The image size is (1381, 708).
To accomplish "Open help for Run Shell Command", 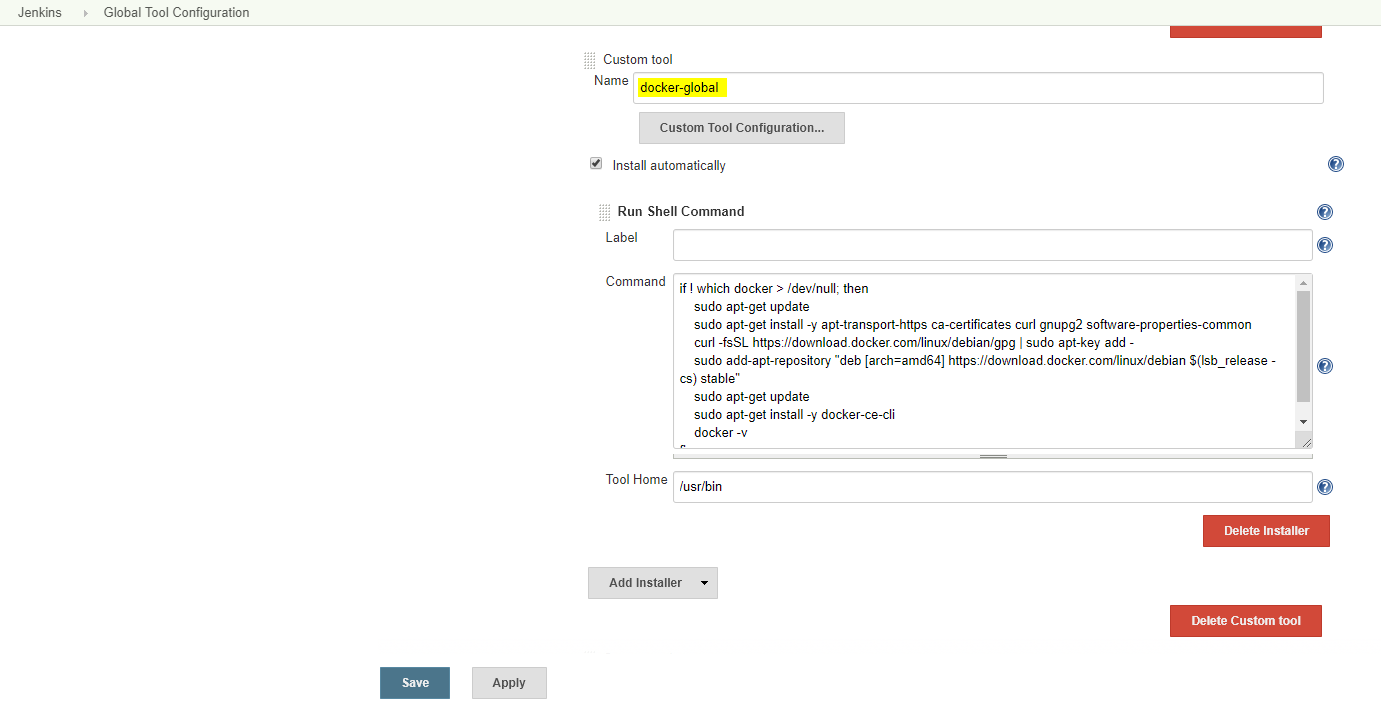I will [1325, 212].
